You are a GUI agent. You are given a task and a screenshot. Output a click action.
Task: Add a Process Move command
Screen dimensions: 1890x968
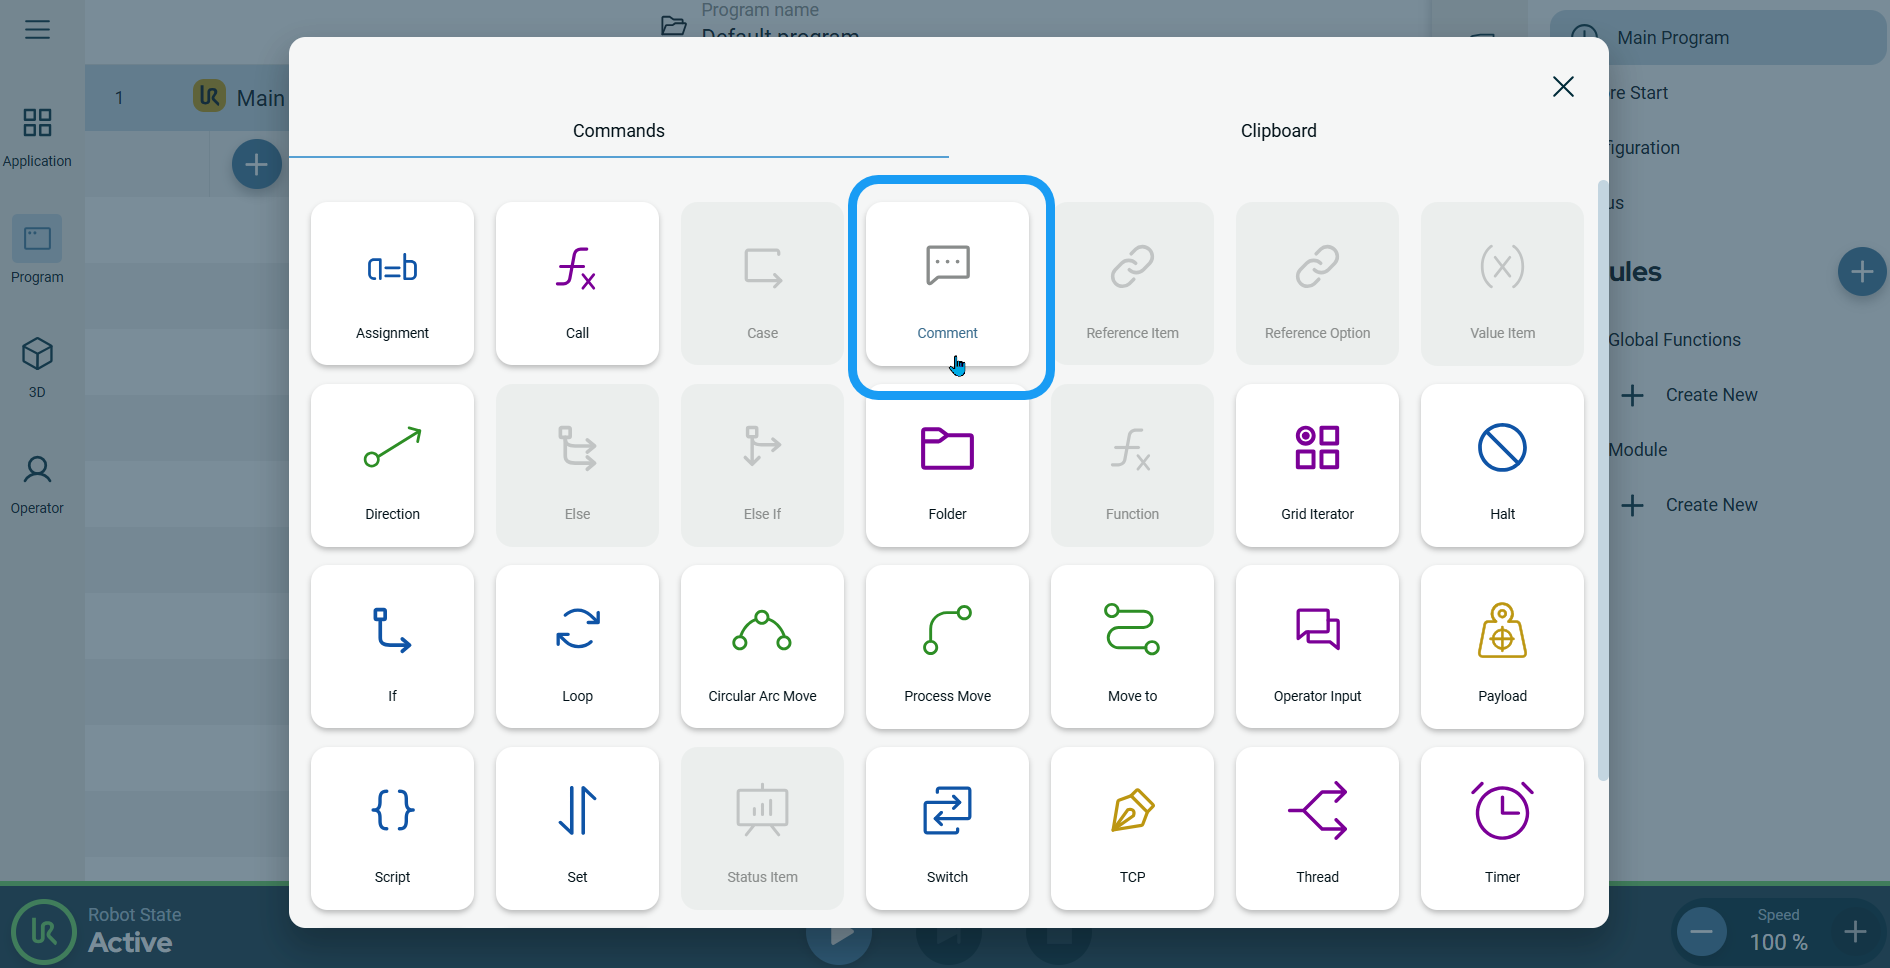[x=947, y=647]
